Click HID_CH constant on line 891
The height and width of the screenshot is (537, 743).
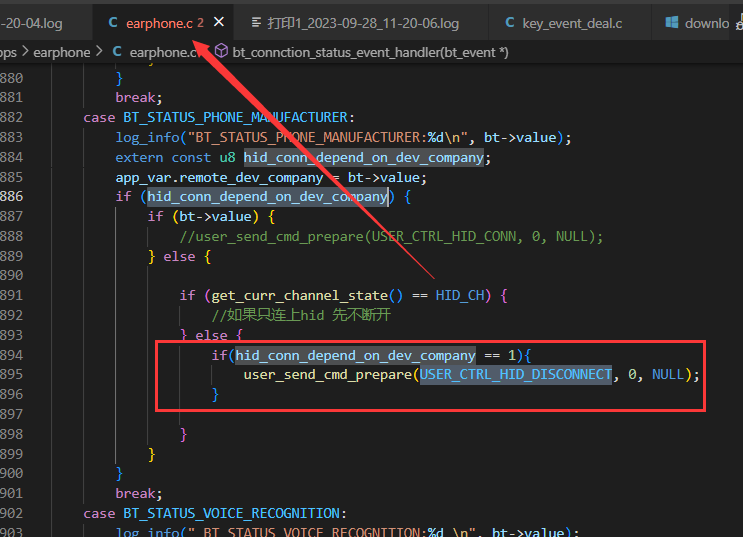(460, 296)
